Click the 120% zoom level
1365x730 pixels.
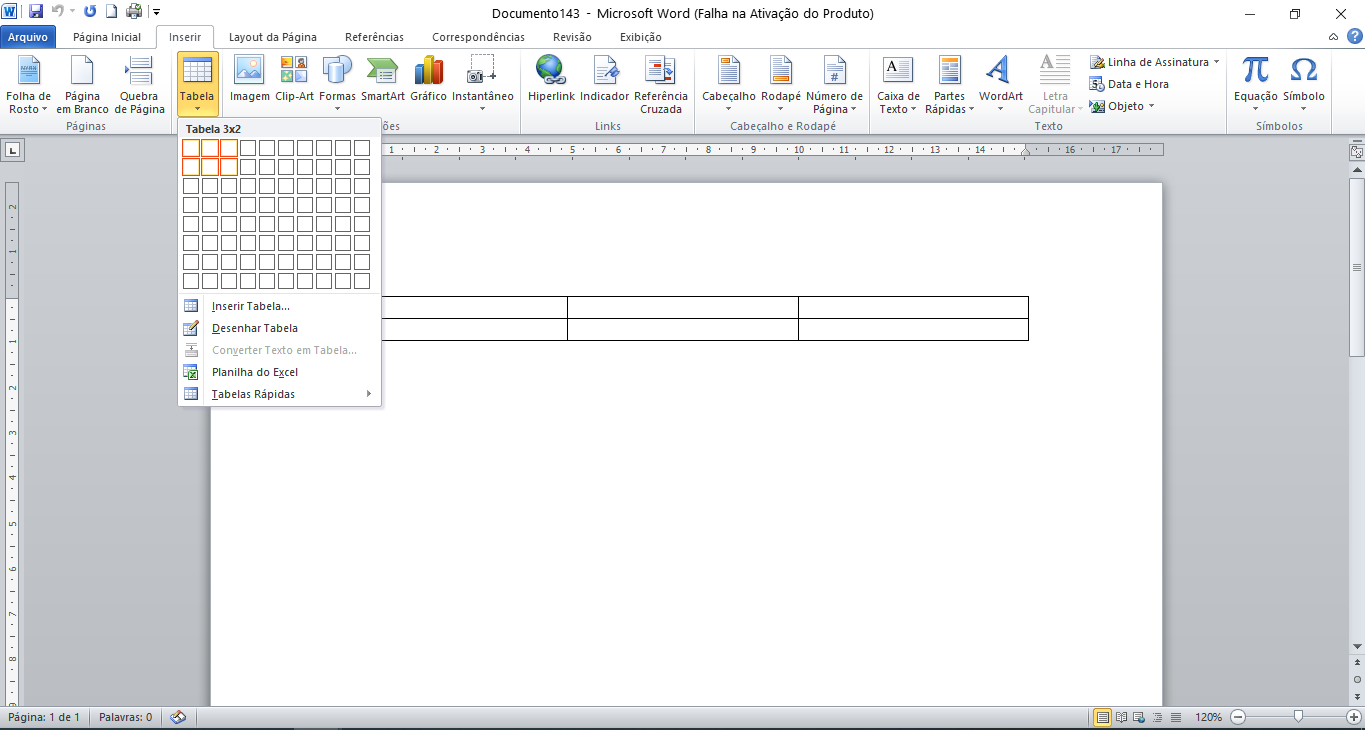(1208, 717)
